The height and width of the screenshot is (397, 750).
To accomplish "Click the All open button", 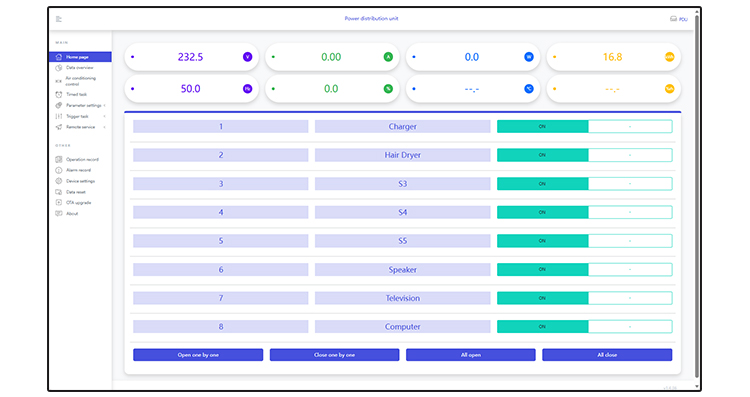I will point(471,355).
